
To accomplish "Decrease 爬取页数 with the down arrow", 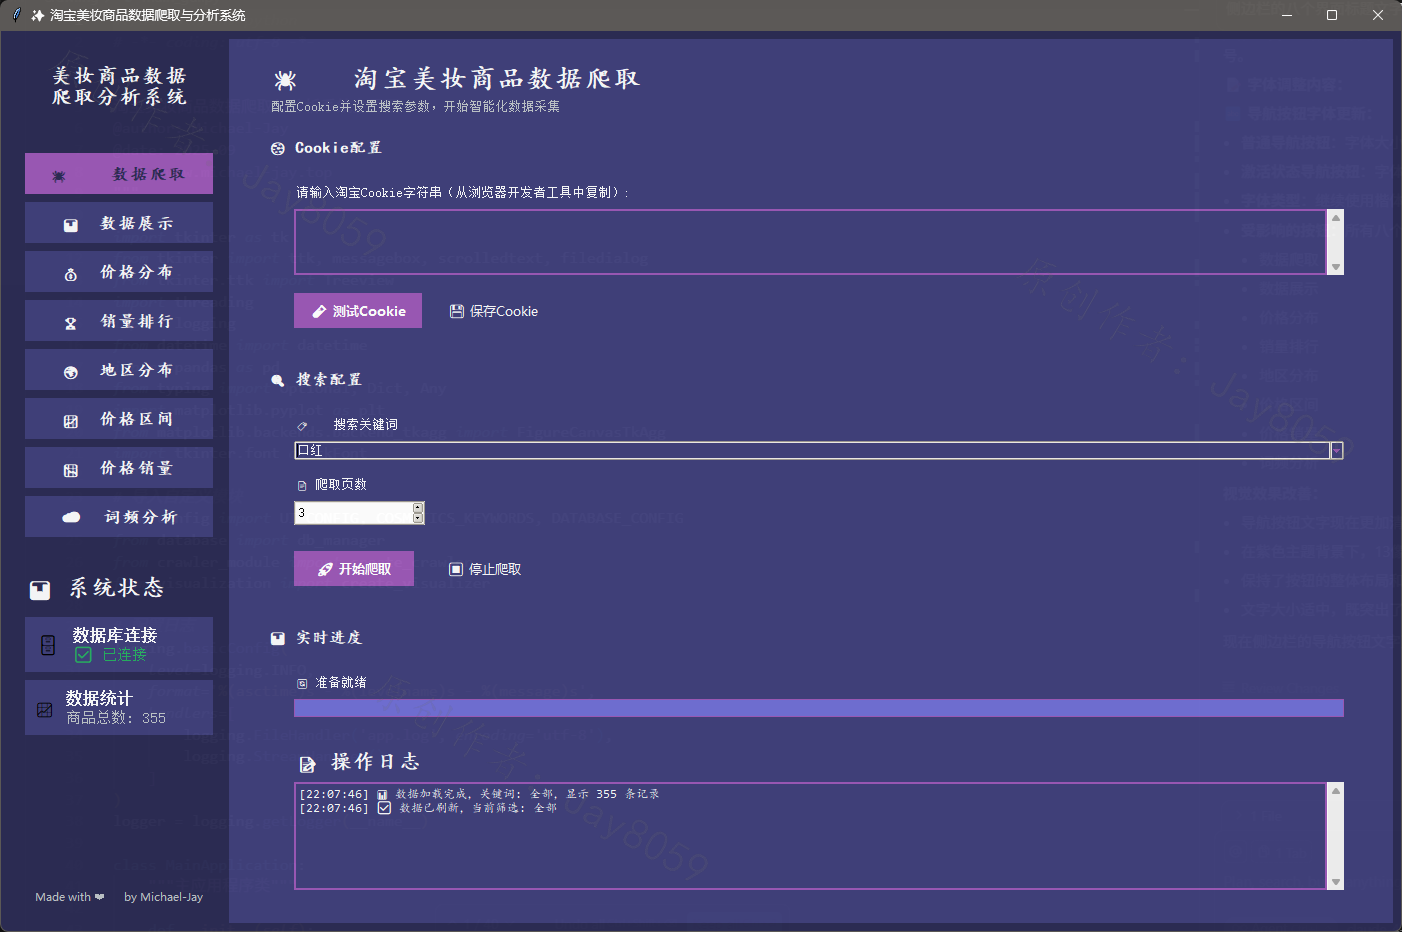I will click(418, 518).
